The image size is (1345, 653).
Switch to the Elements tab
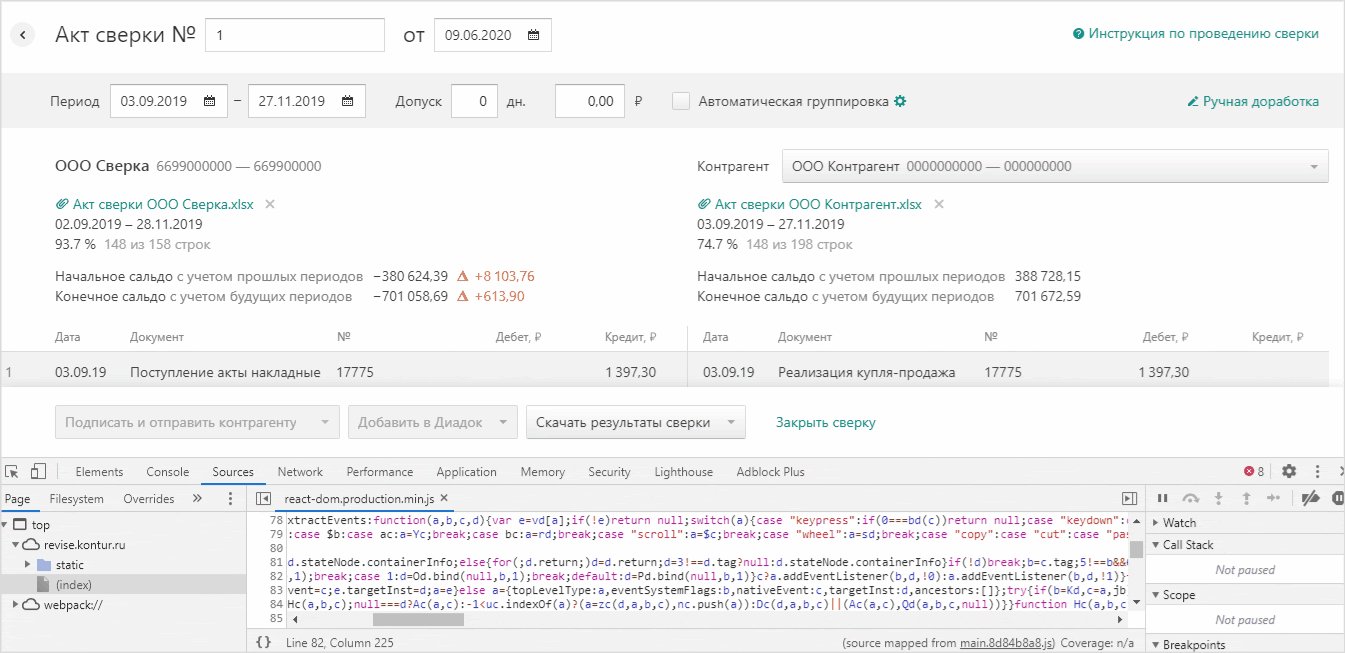click(x=99, y=472)
